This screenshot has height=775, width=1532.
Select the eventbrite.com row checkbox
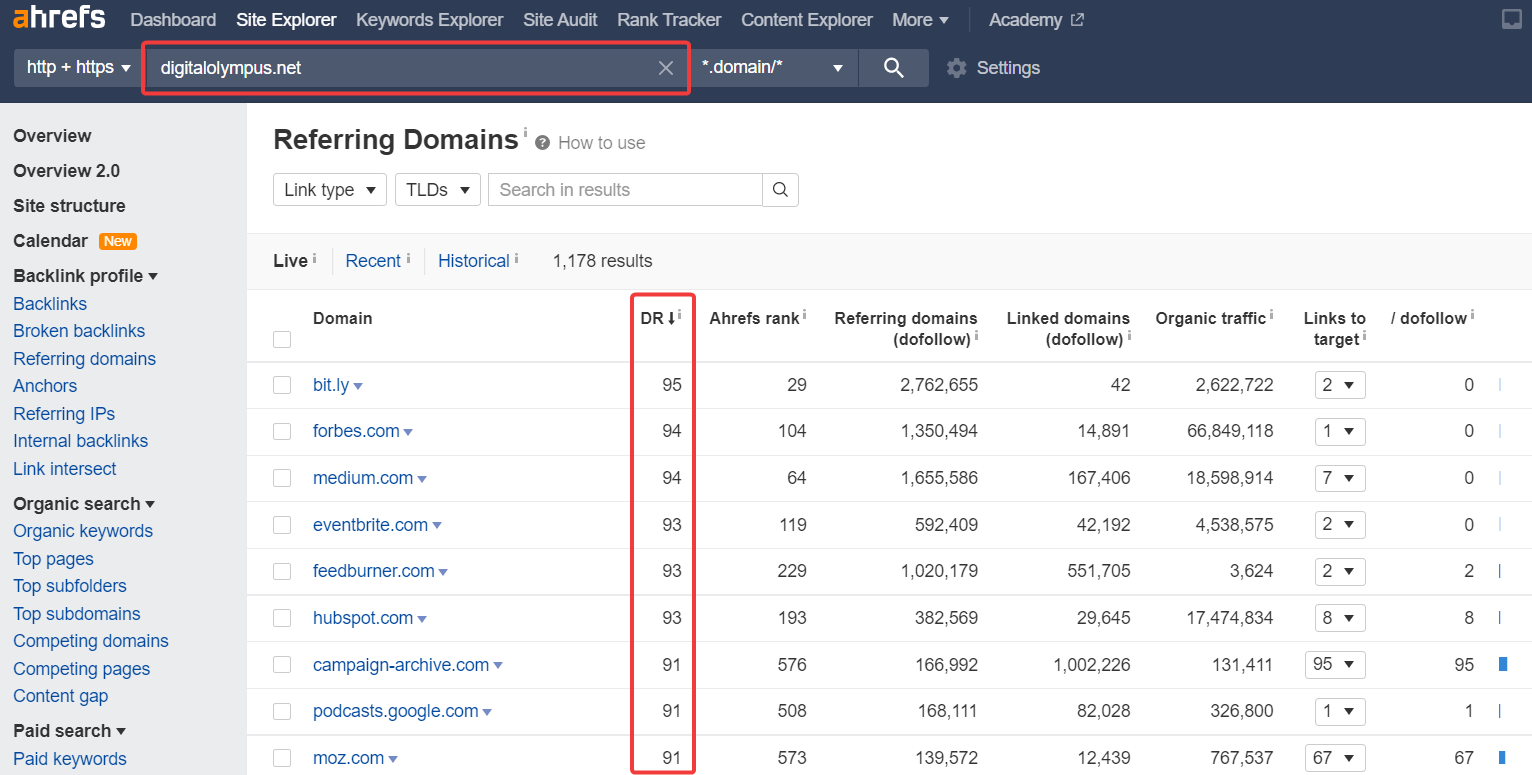click(x=282, y=525)
